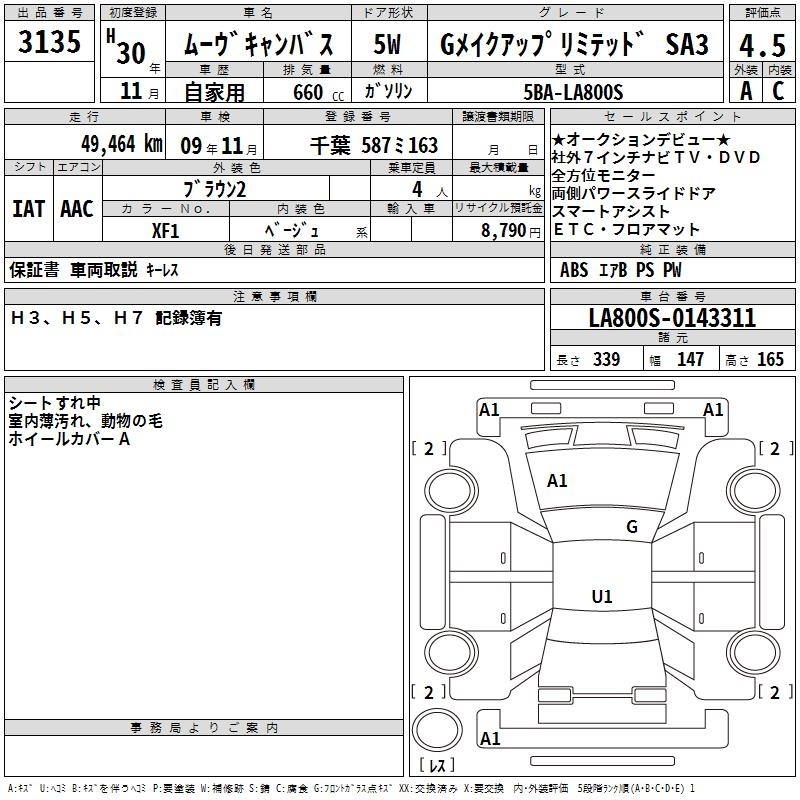Click the inspector note ホイールカバーA
800x800 pixels.
(x=69, y=439)
